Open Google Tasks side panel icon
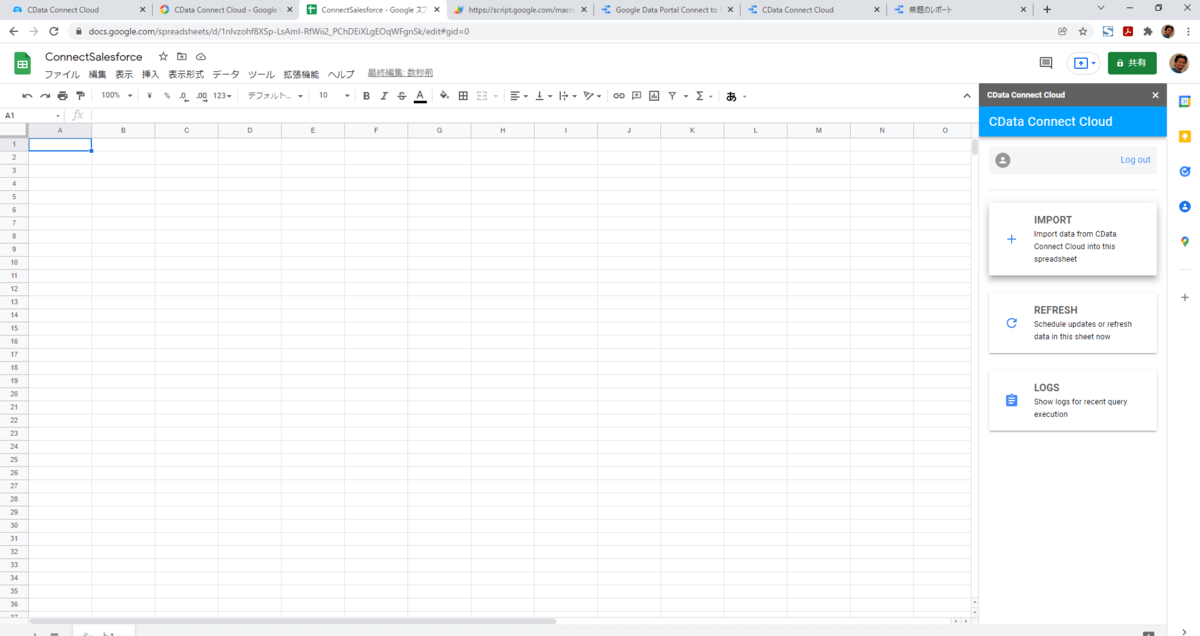 point(1184,172)
